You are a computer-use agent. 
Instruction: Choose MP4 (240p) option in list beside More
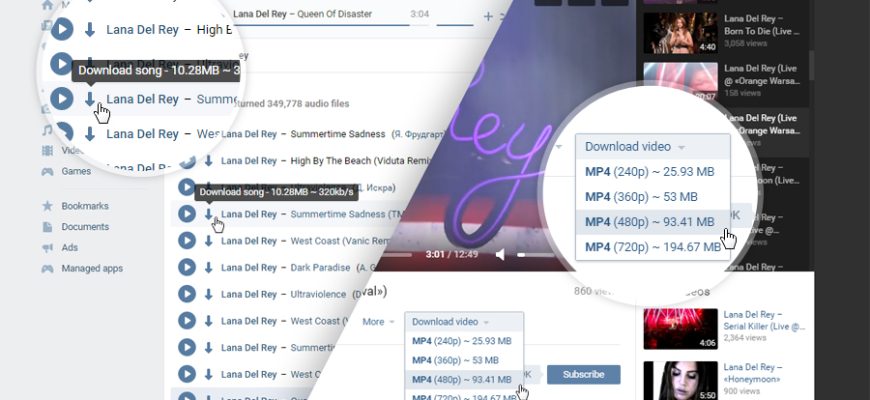pos(462,341)
